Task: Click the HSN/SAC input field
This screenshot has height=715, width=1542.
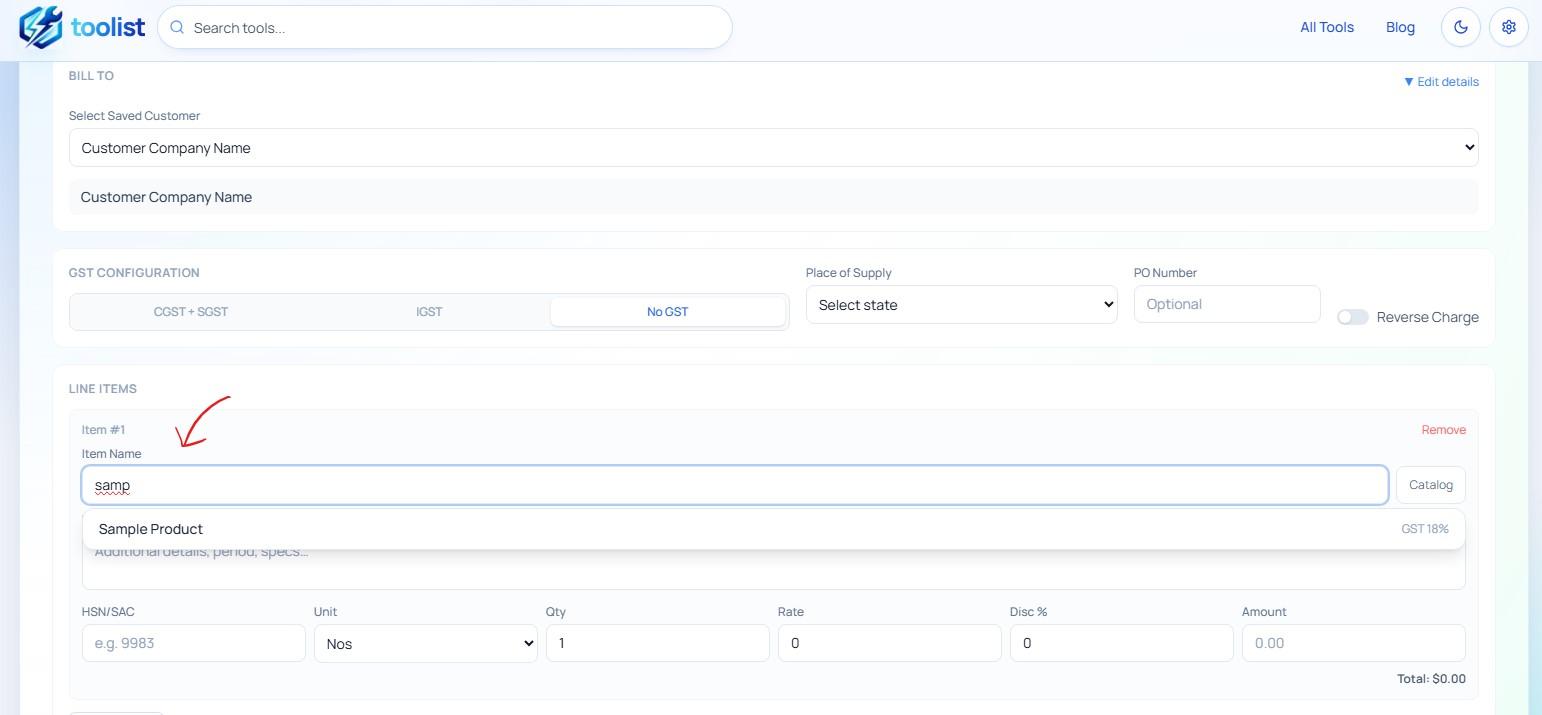Action: (x=193, y=643)
